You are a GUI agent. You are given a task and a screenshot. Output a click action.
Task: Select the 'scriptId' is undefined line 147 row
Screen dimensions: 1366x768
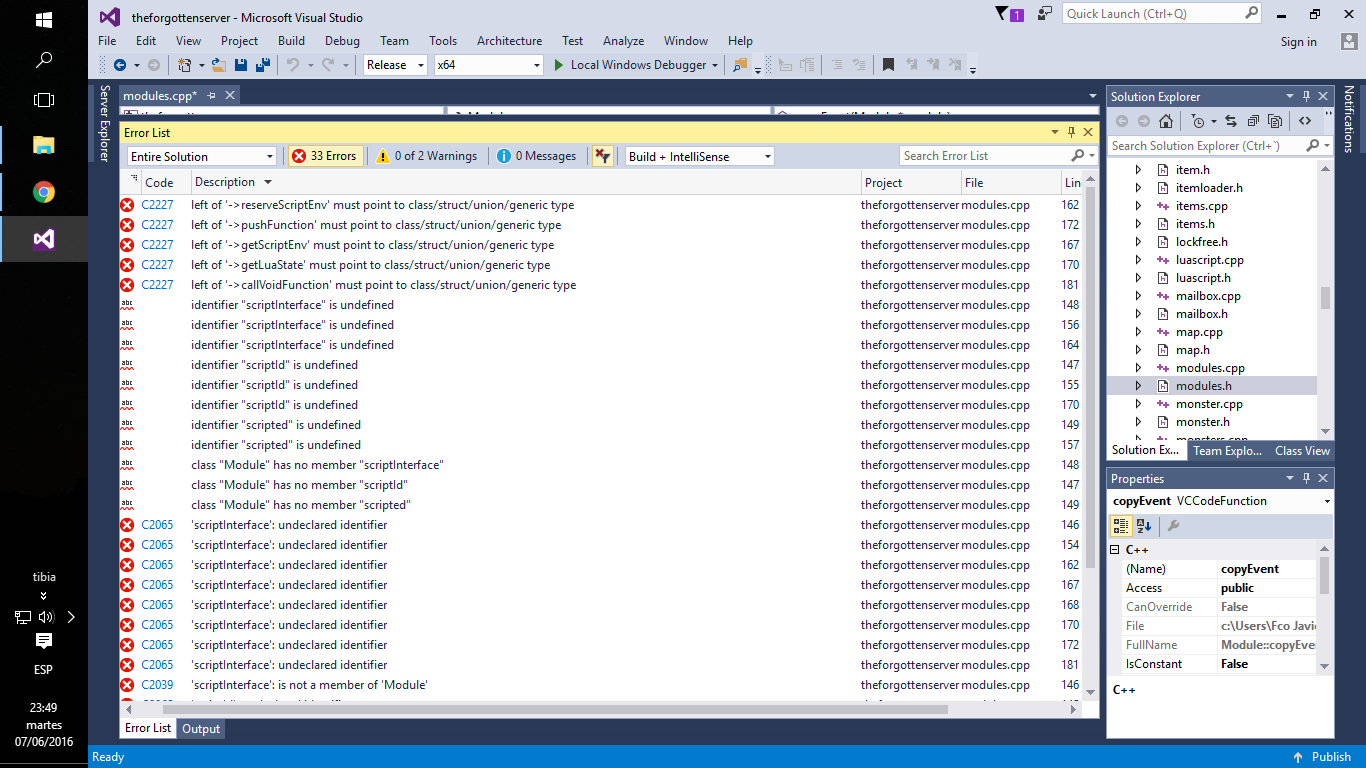click(600, 365)
